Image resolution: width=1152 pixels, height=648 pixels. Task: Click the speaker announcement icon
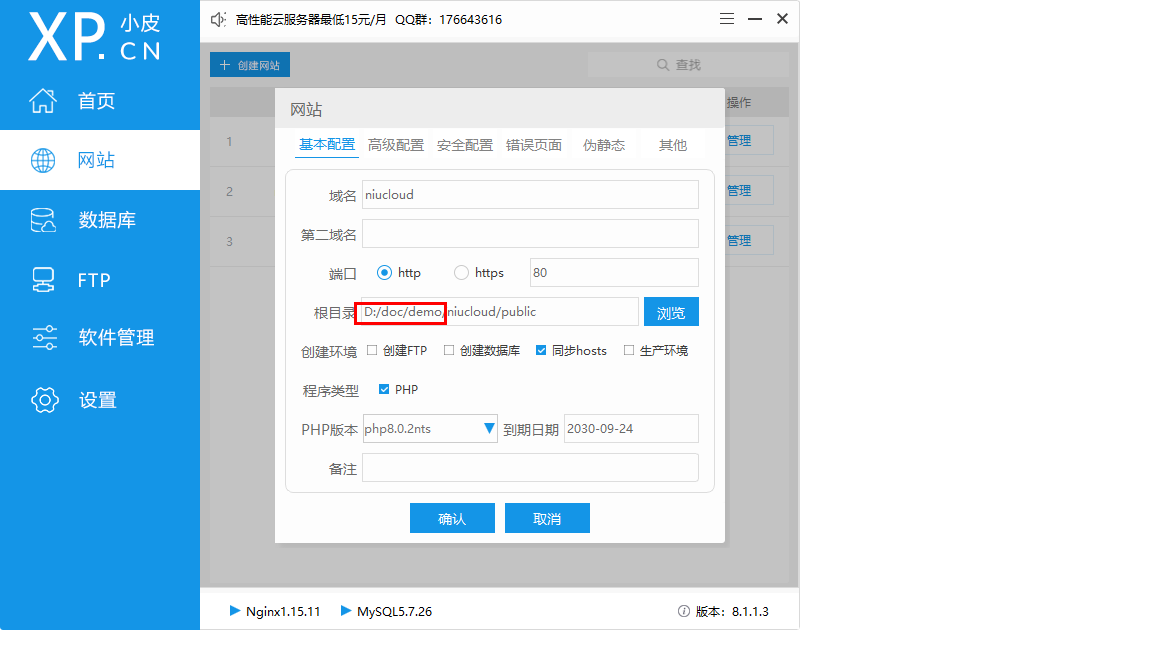pos(219,19)
